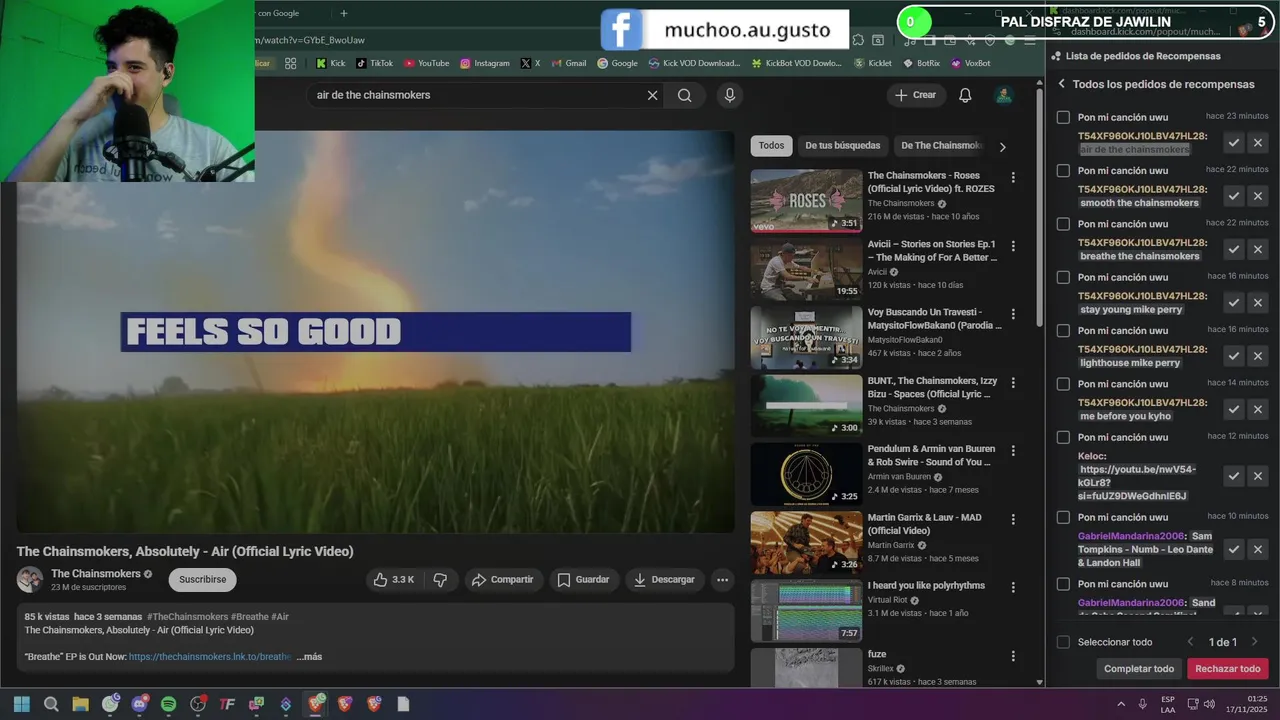The image size is (1280, 720).
Task: Reject the 'smooth the chainsmokers' request
Action: [x=1258, y=196]
